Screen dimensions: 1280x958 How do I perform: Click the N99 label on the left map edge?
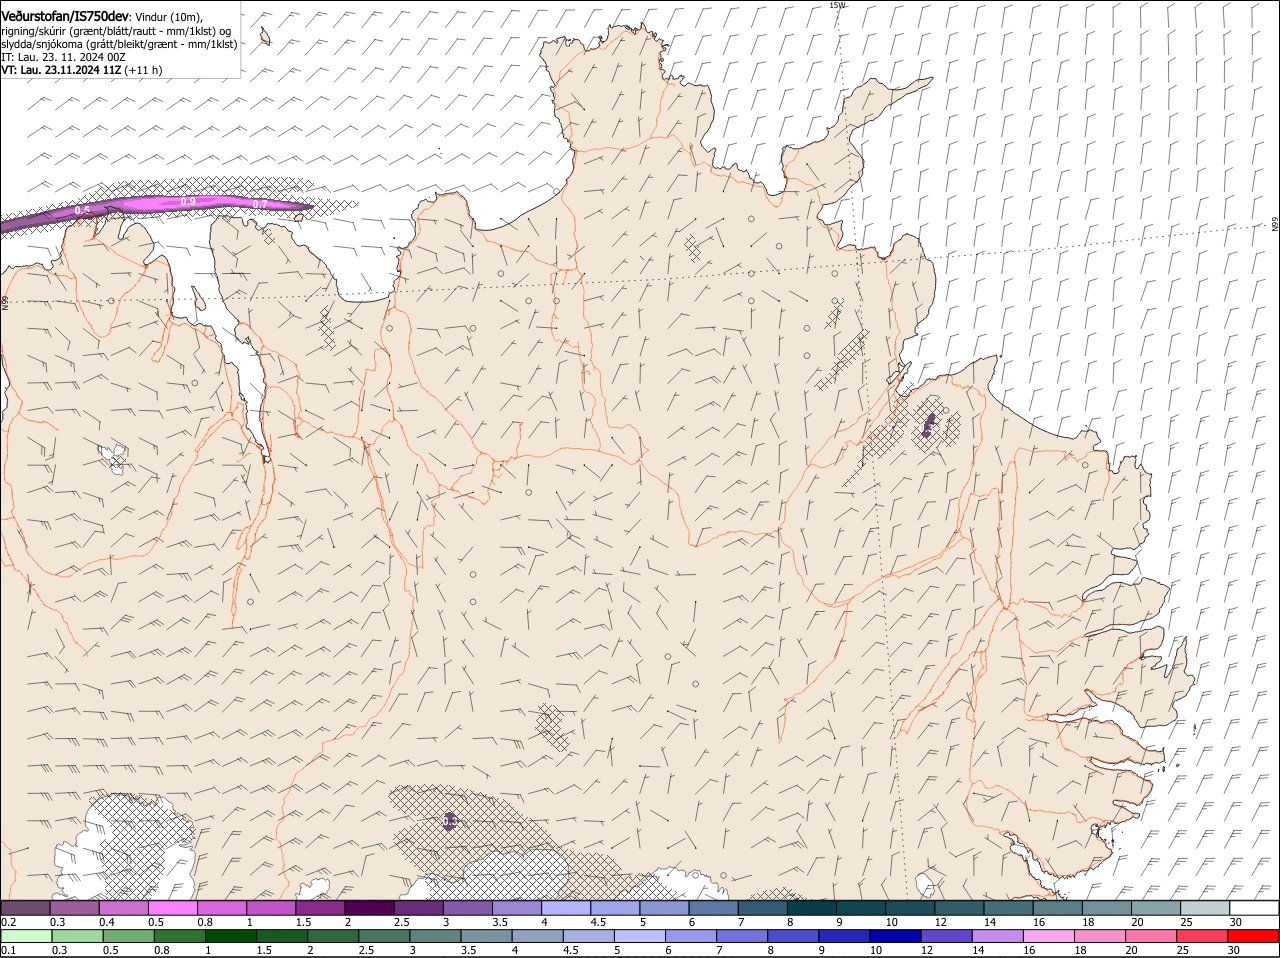coord(5,302)
